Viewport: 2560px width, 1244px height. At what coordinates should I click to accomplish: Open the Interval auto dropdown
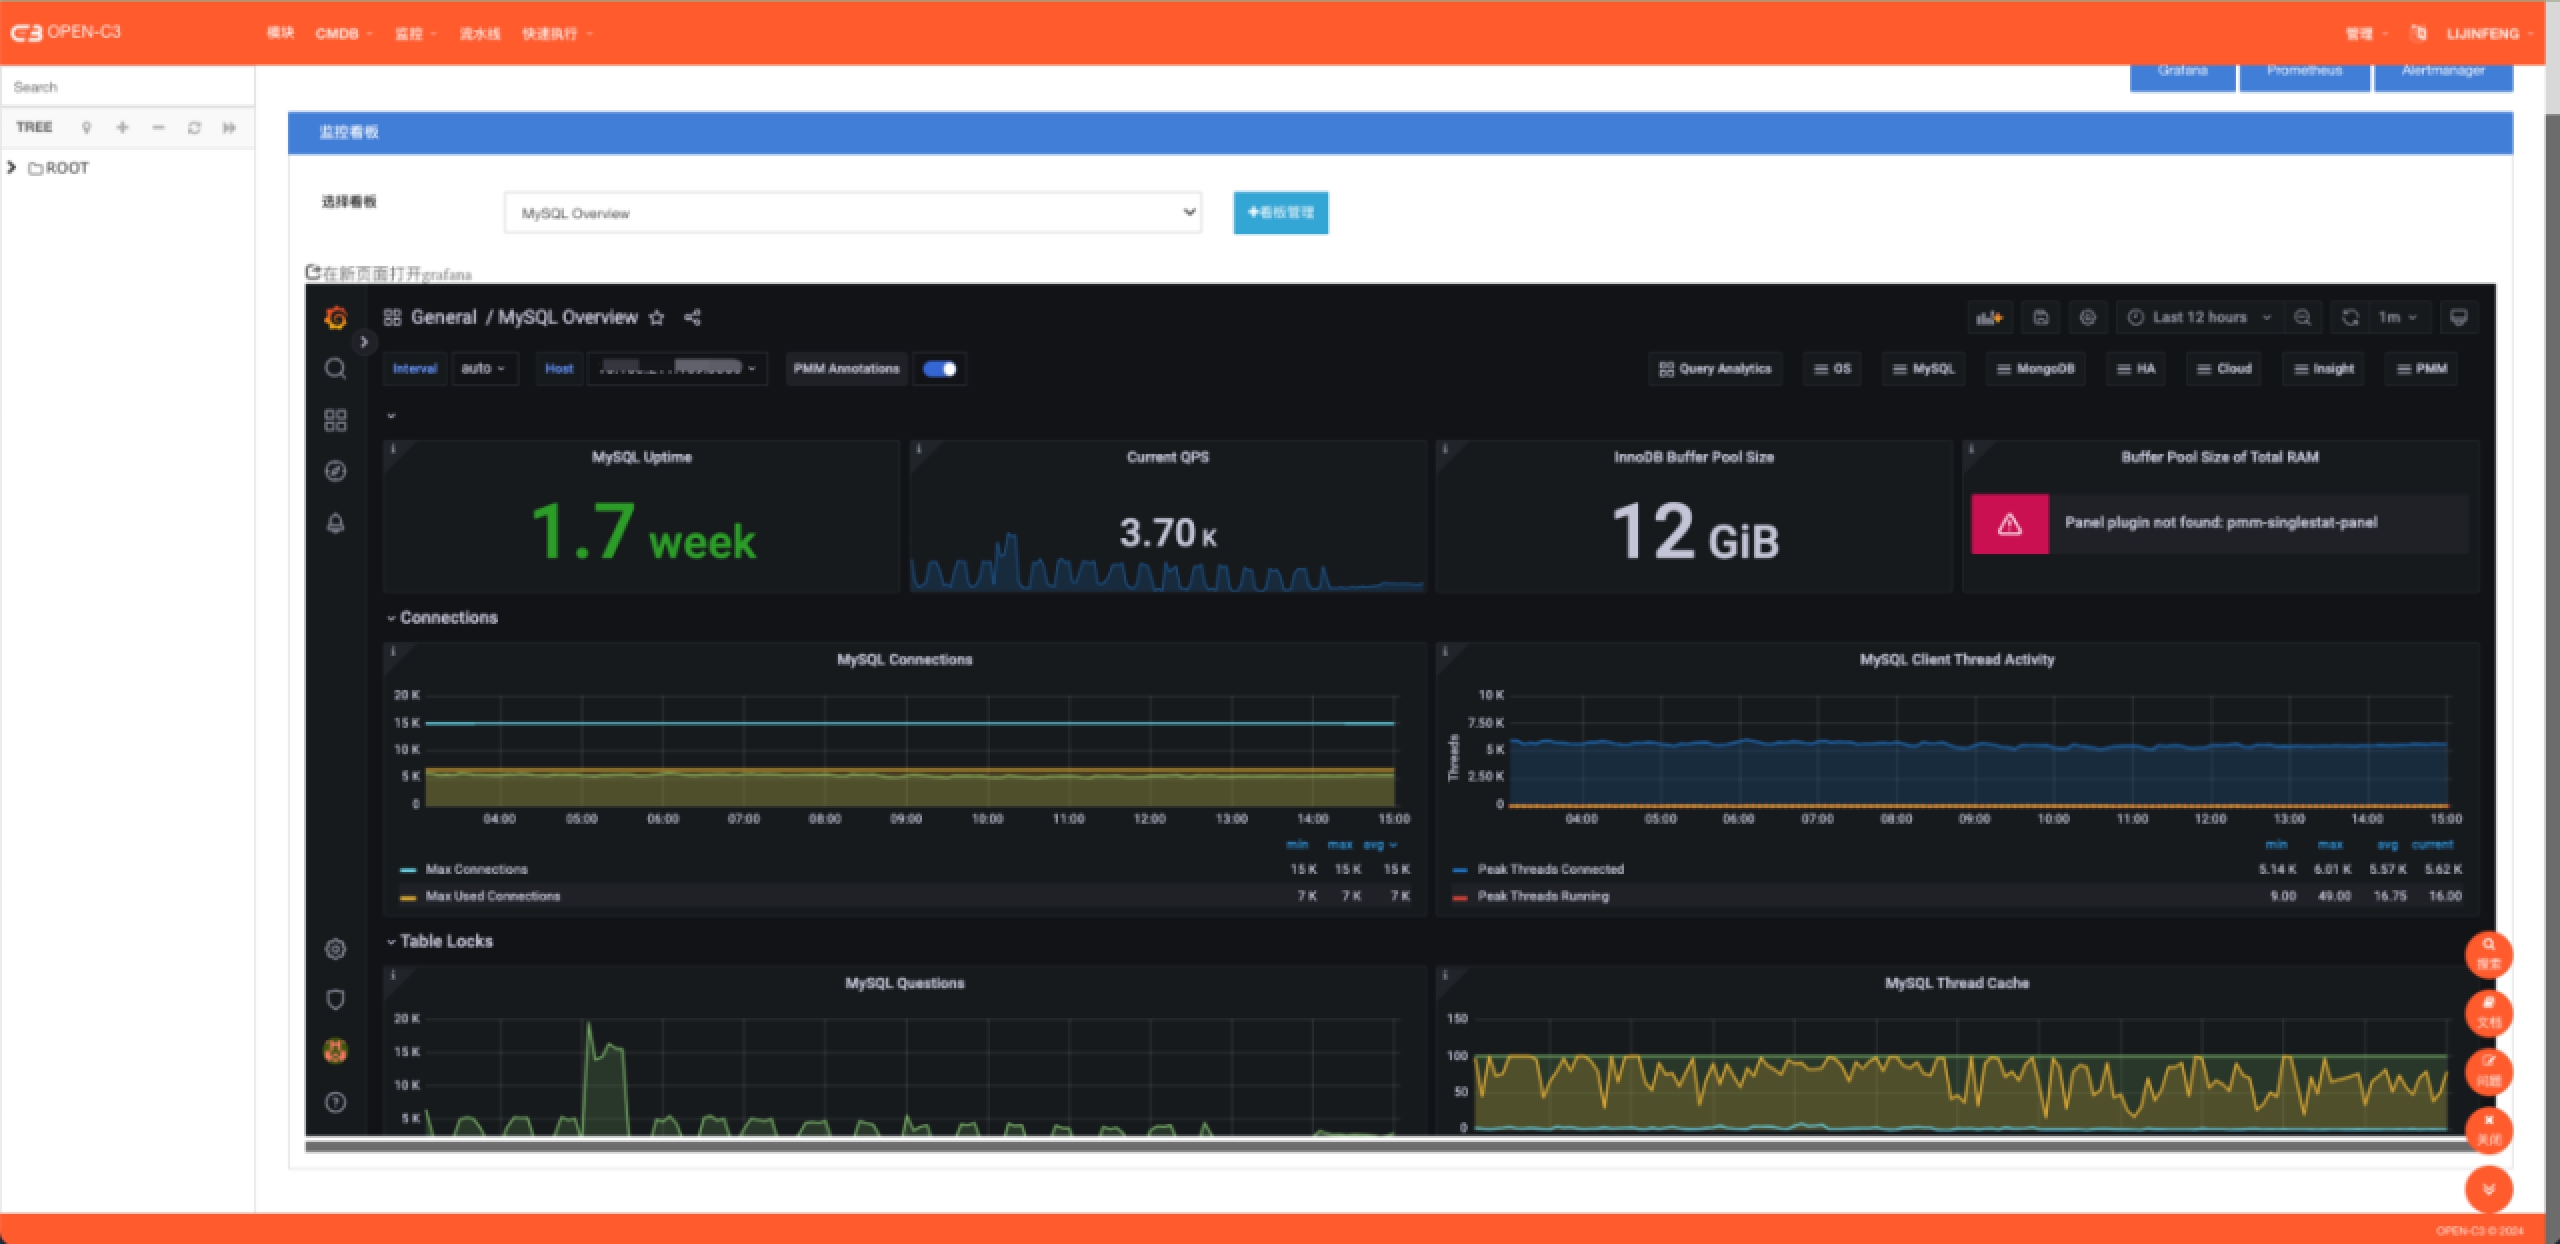point(484,369)
